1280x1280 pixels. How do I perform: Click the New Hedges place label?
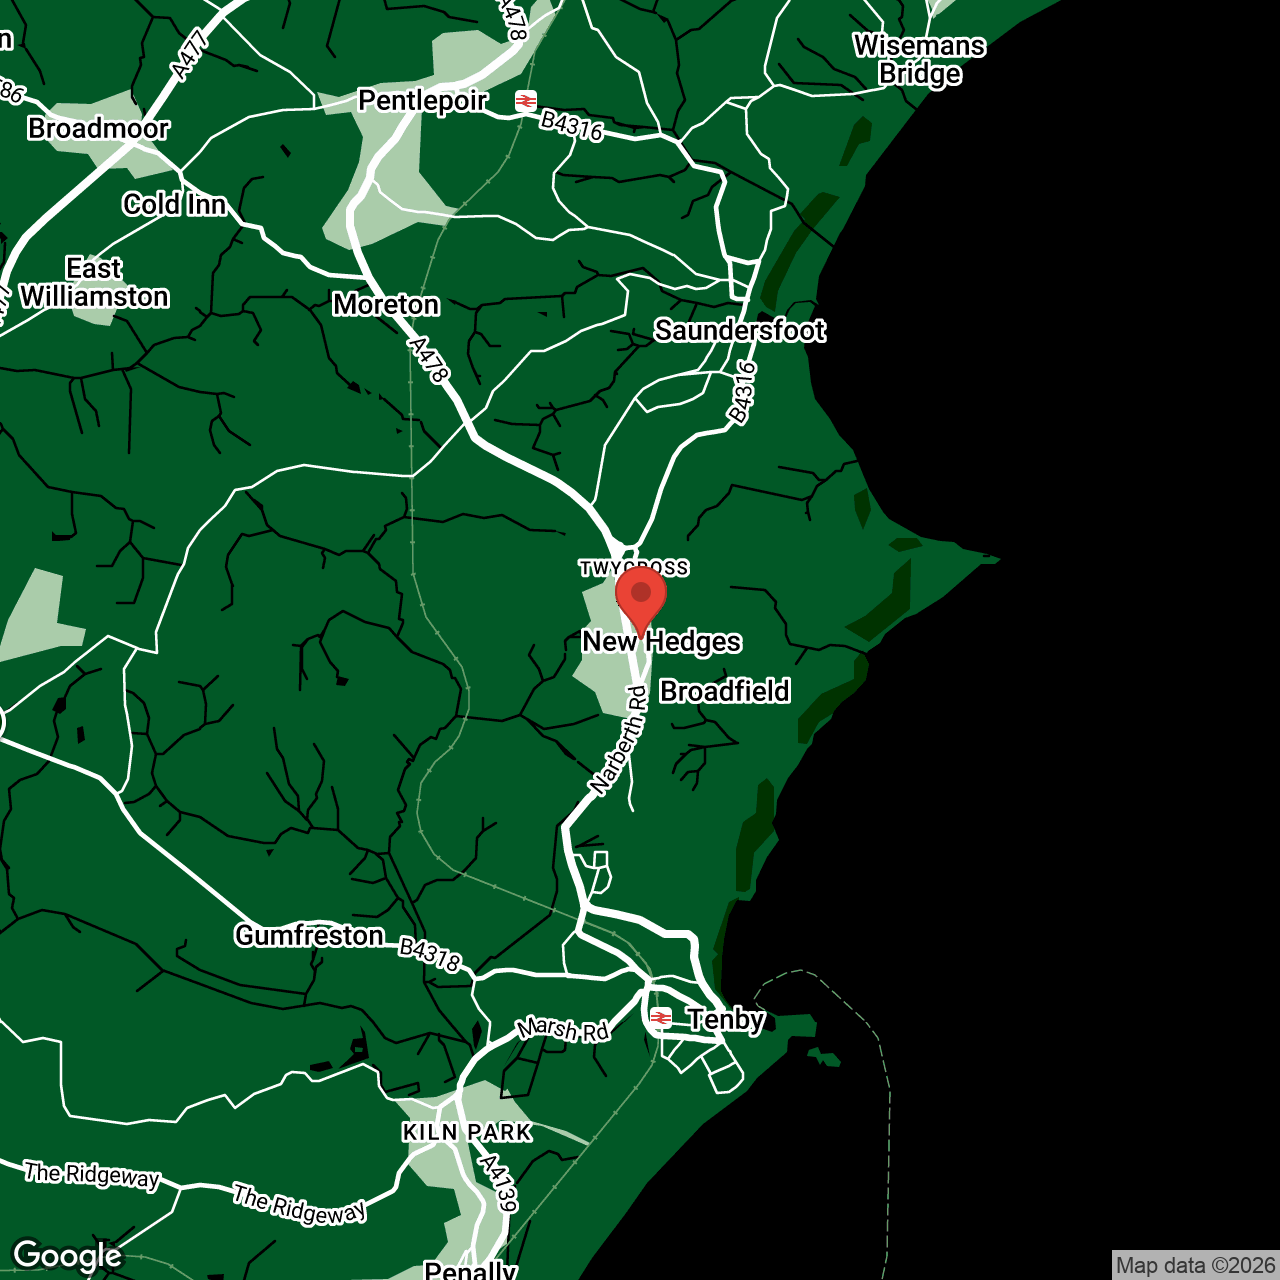point(662,642)
